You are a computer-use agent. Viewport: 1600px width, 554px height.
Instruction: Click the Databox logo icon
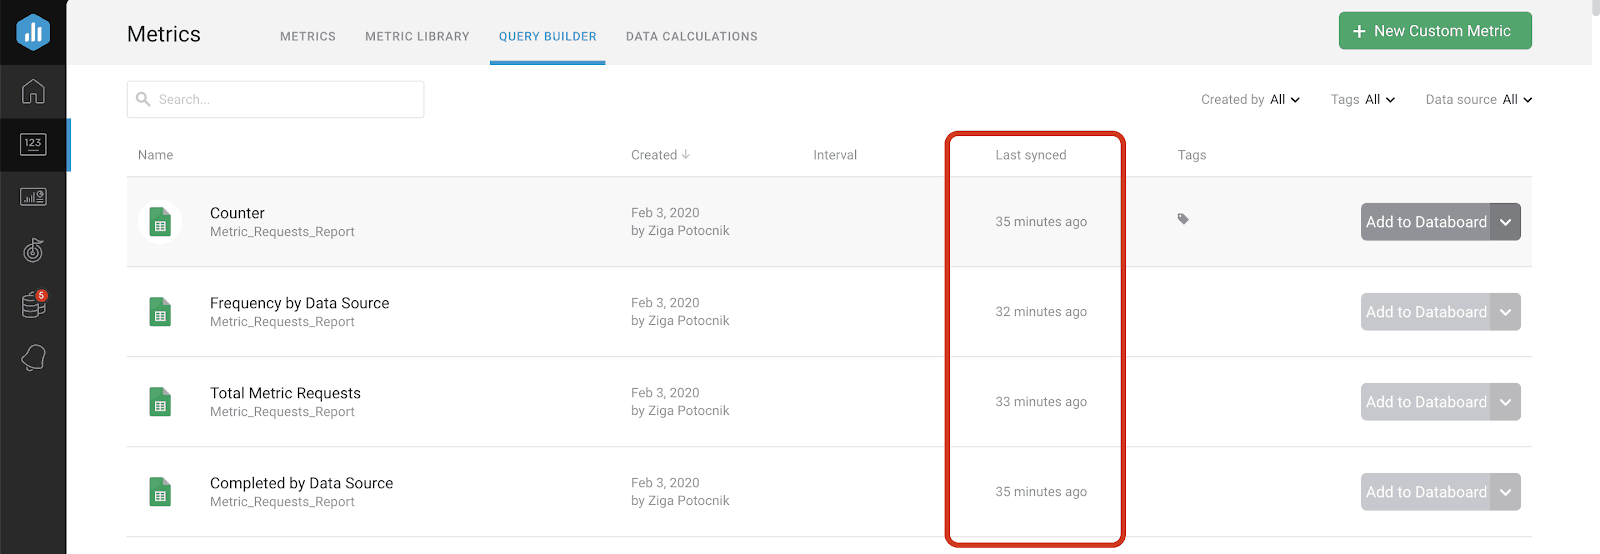click(x=33, y=32)
